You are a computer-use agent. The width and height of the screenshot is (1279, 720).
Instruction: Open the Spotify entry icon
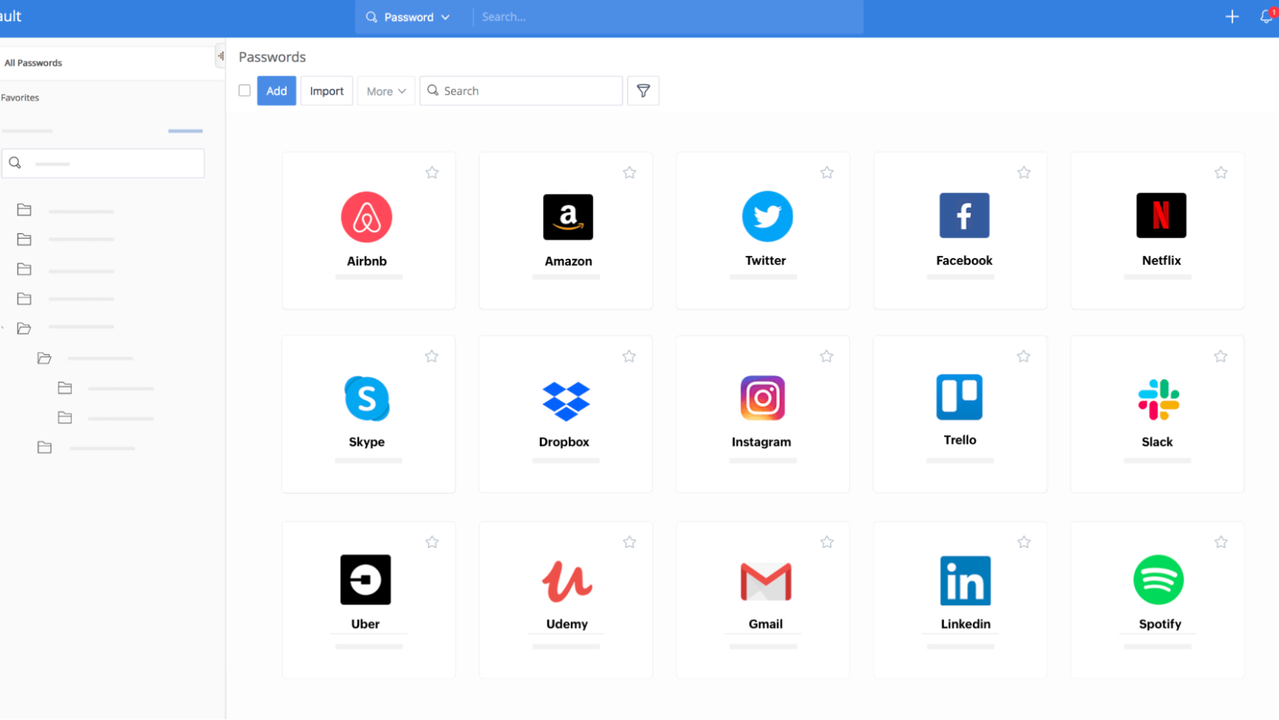point(1158,580)
